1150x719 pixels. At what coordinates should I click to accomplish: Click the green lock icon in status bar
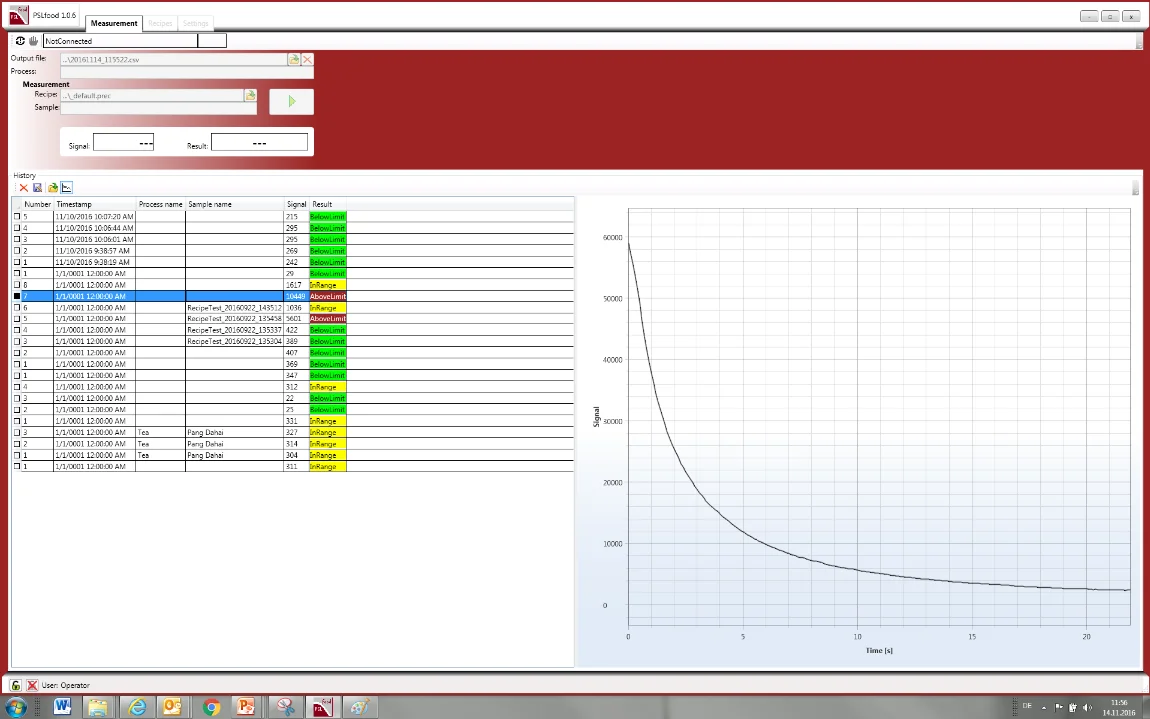[x=16, y=685]
